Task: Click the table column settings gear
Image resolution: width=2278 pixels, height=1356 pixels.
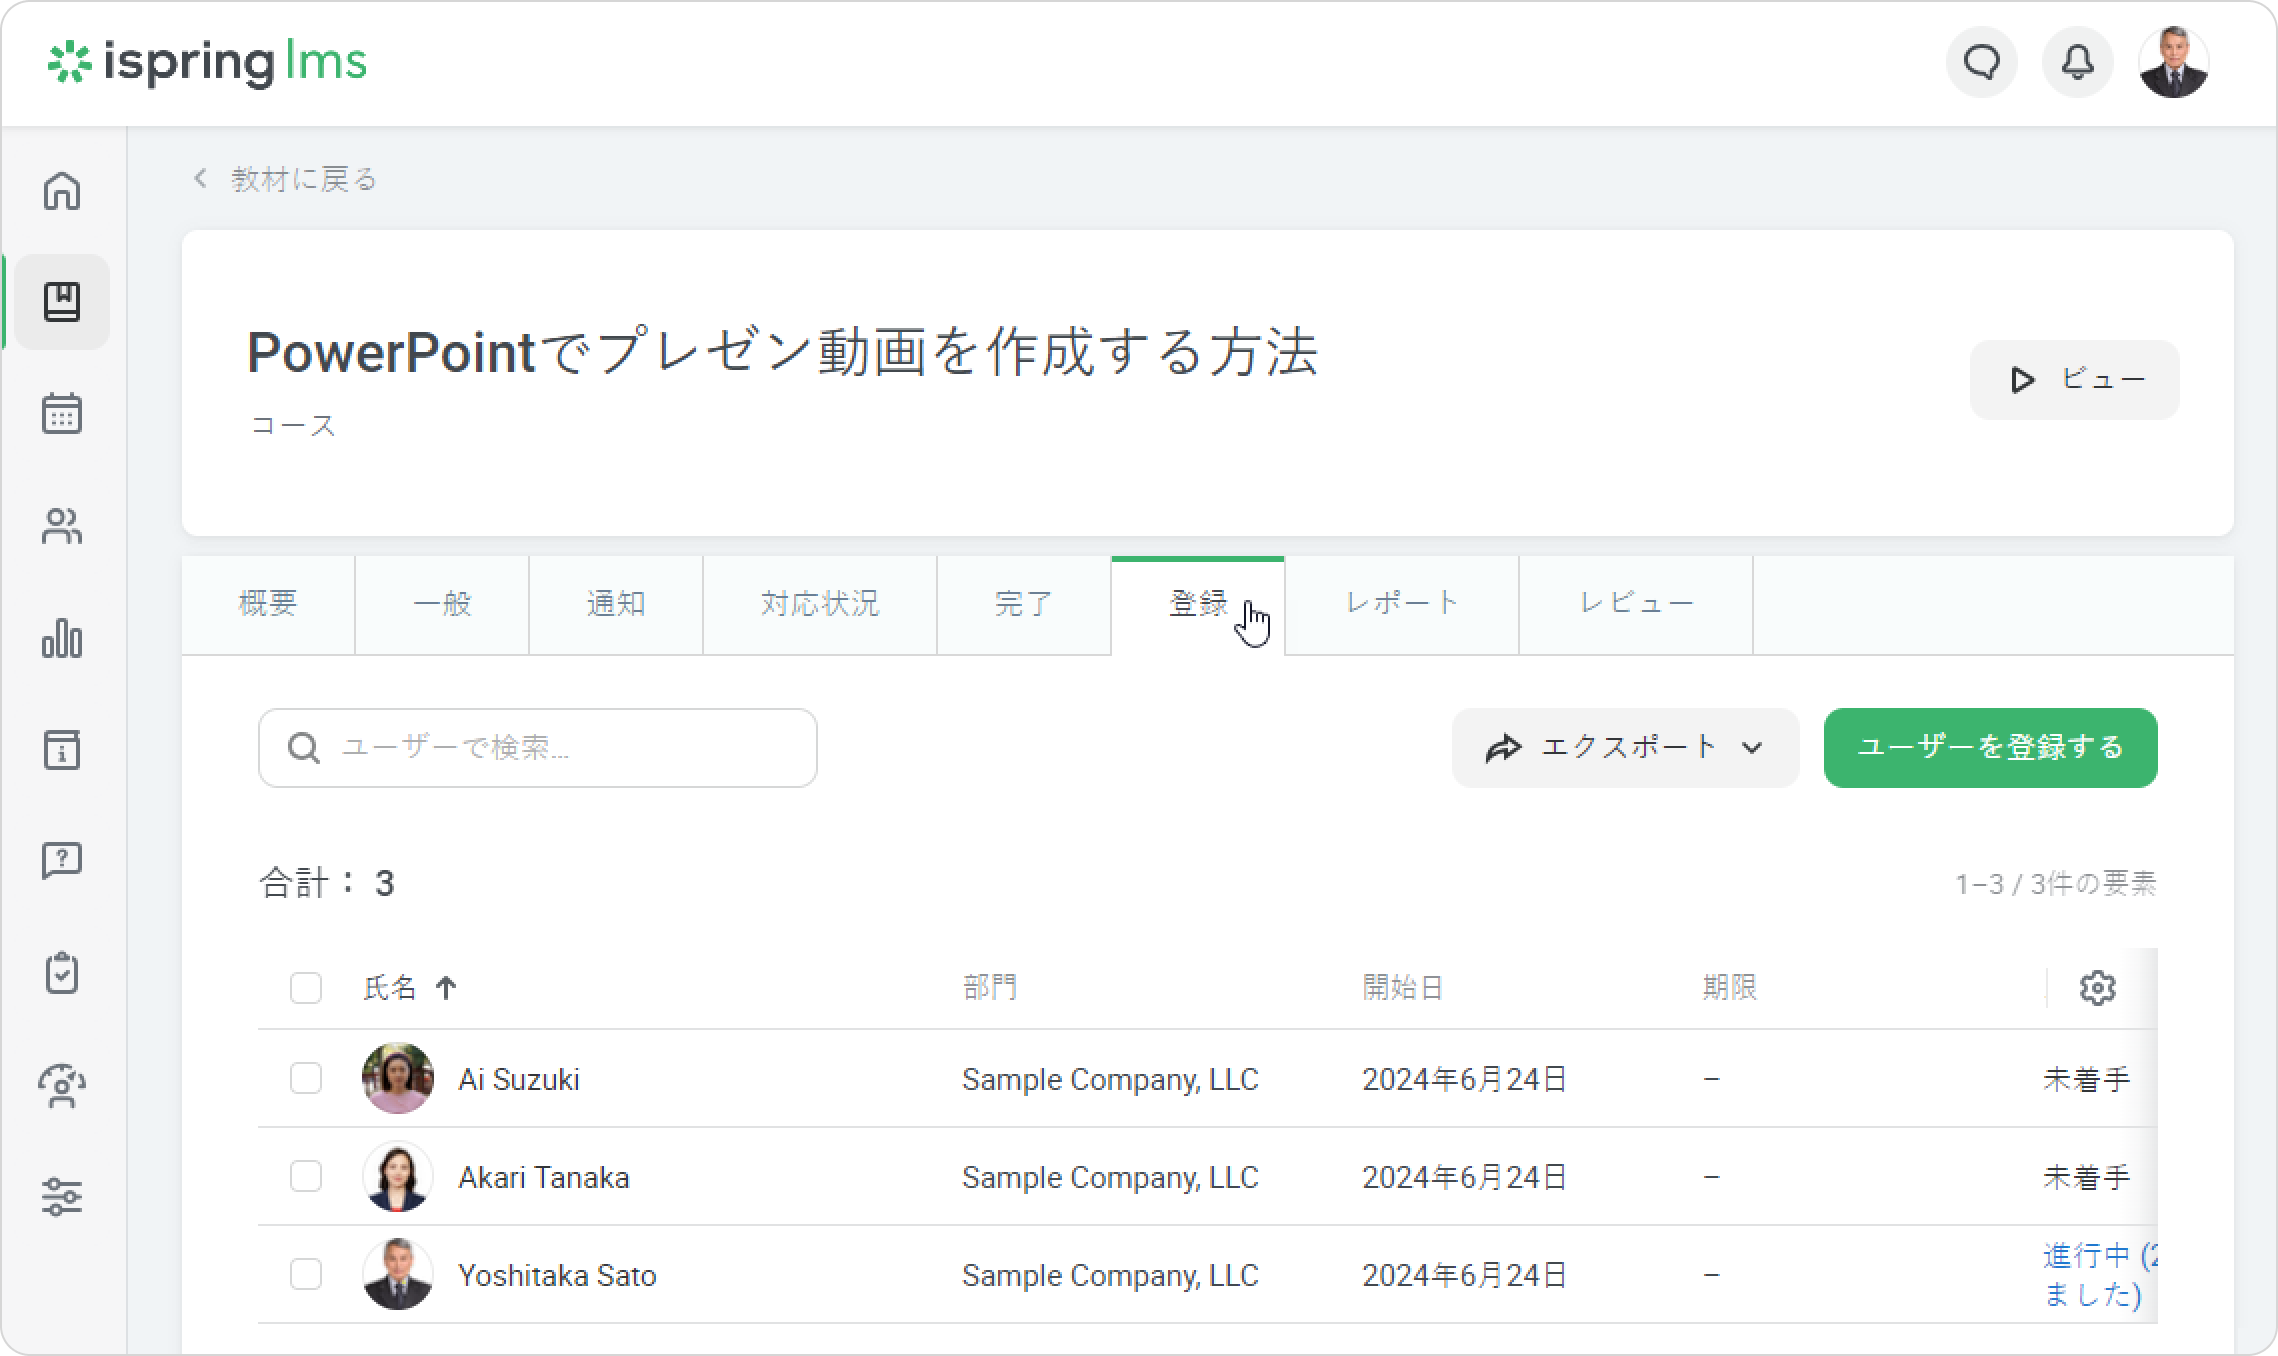Action: coord(2097,988)
